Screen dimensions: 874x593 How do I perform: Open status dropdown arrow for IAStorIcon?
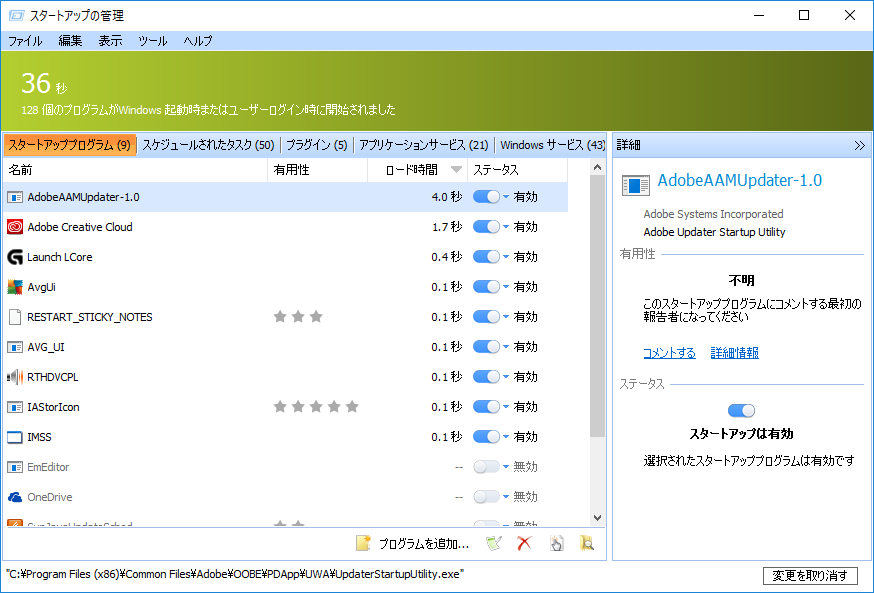tap(506, 407)
